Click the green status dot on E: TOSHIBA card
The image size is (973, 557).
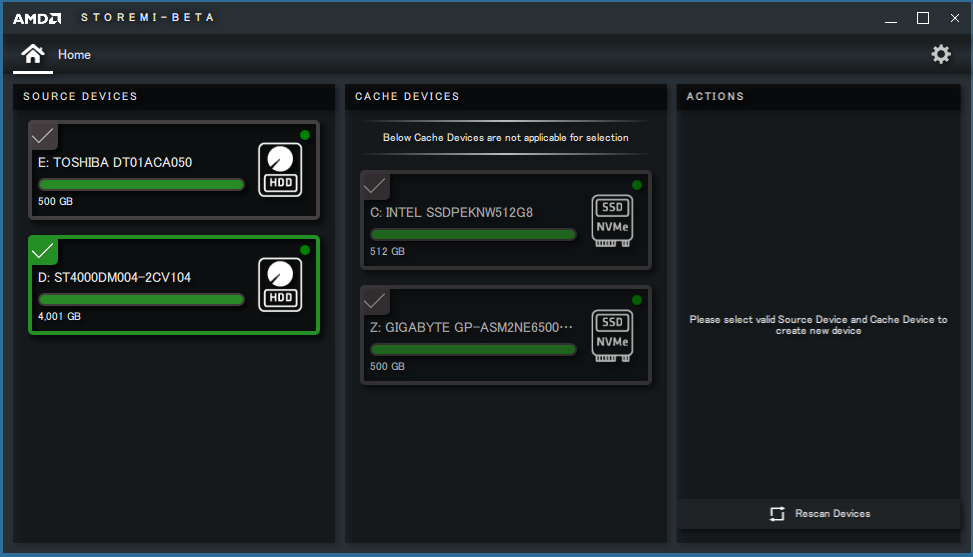pyautogui.click(x=305, y=135)
